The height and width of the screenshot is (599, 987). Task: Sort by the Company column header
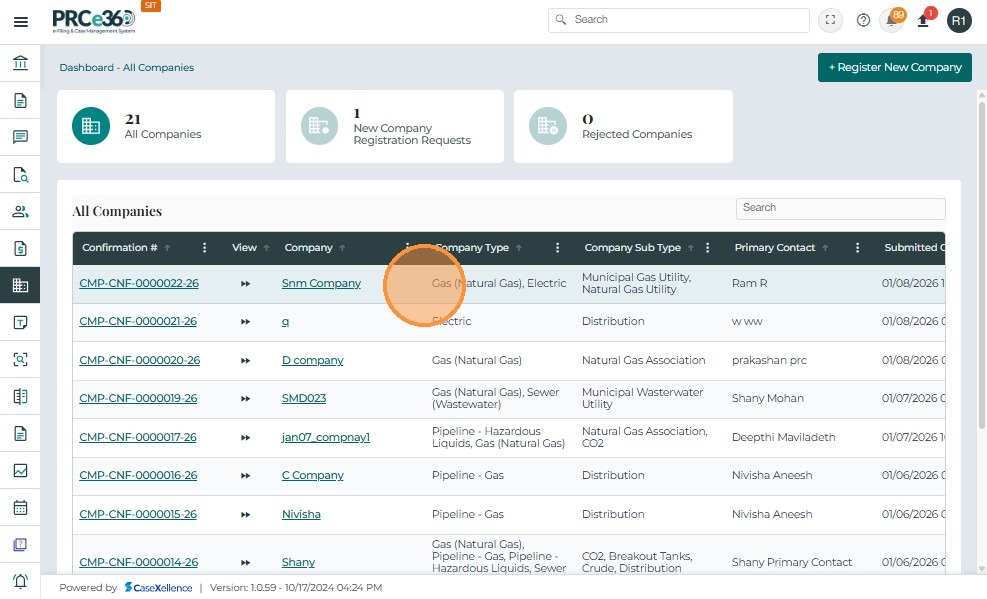point(308,248)
